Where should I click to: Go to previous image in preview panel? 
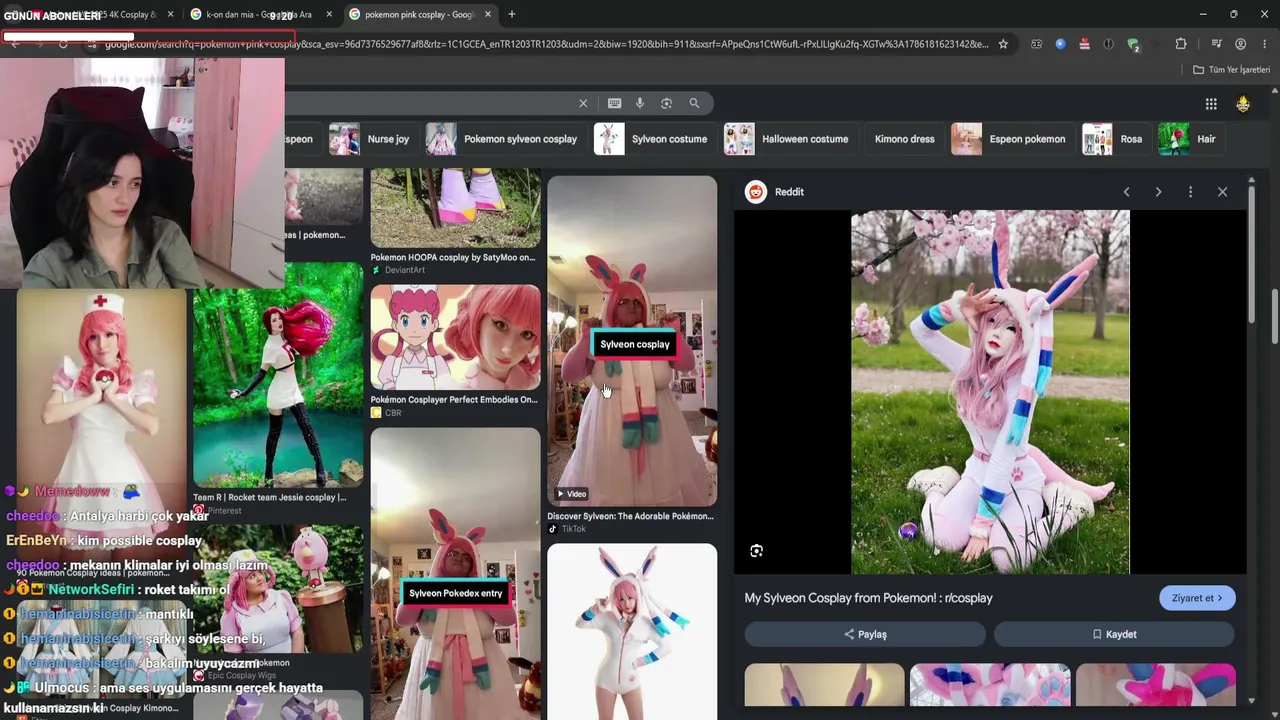[1126, 192]
